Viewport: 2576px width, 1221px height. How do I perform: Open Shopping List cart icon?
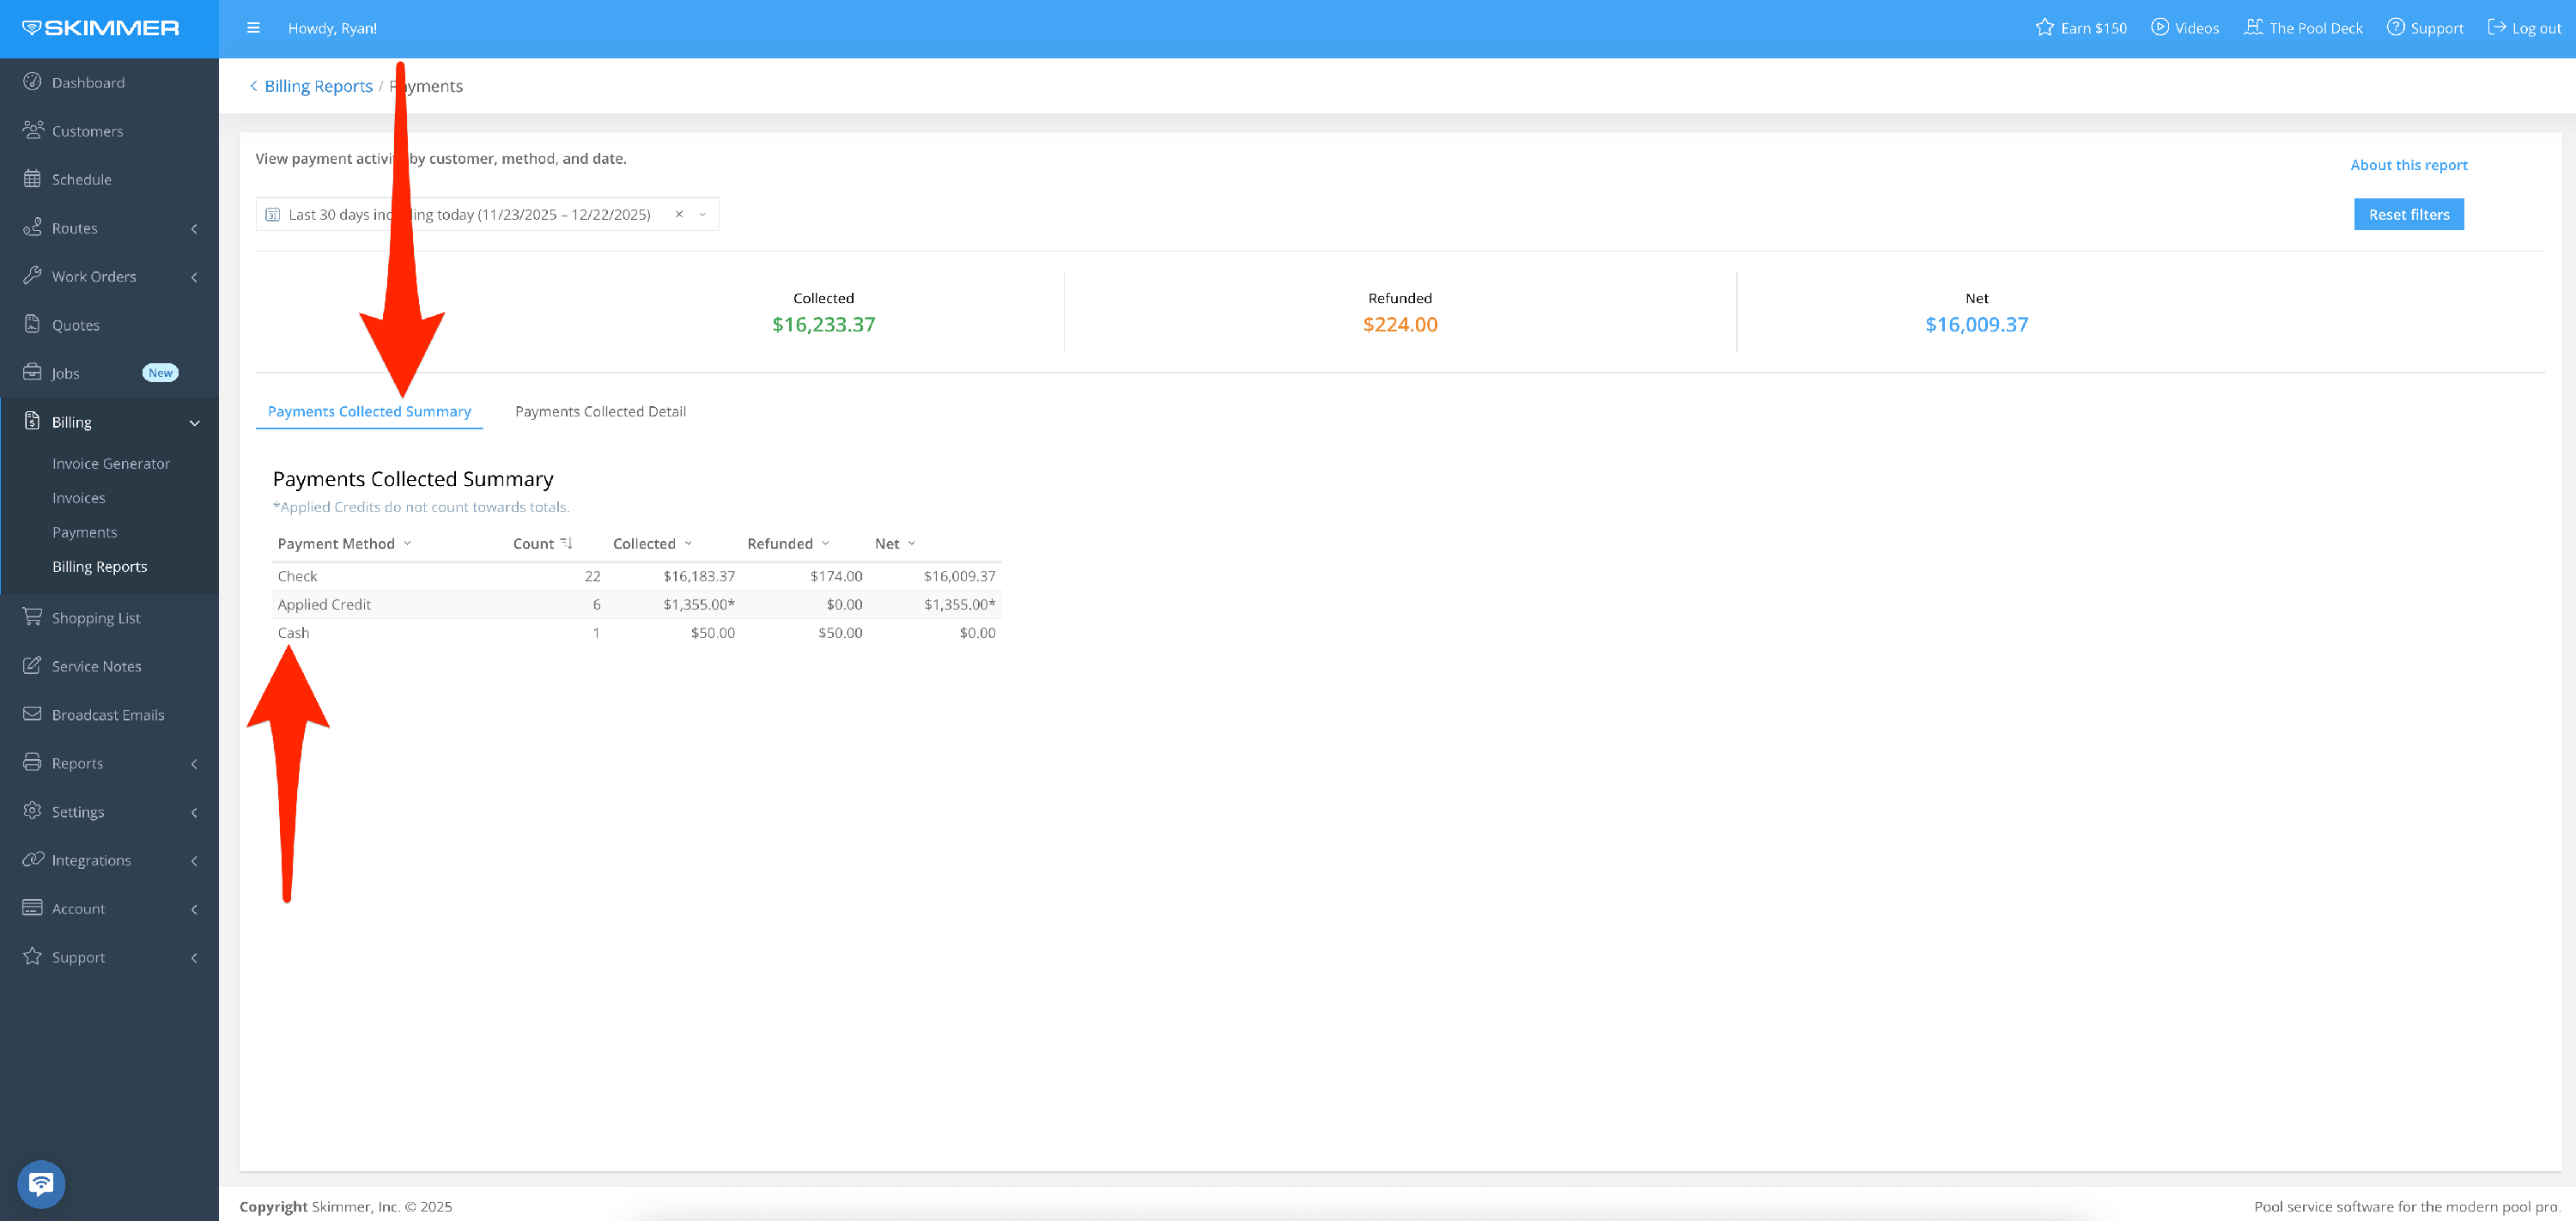tap(32, 617)
